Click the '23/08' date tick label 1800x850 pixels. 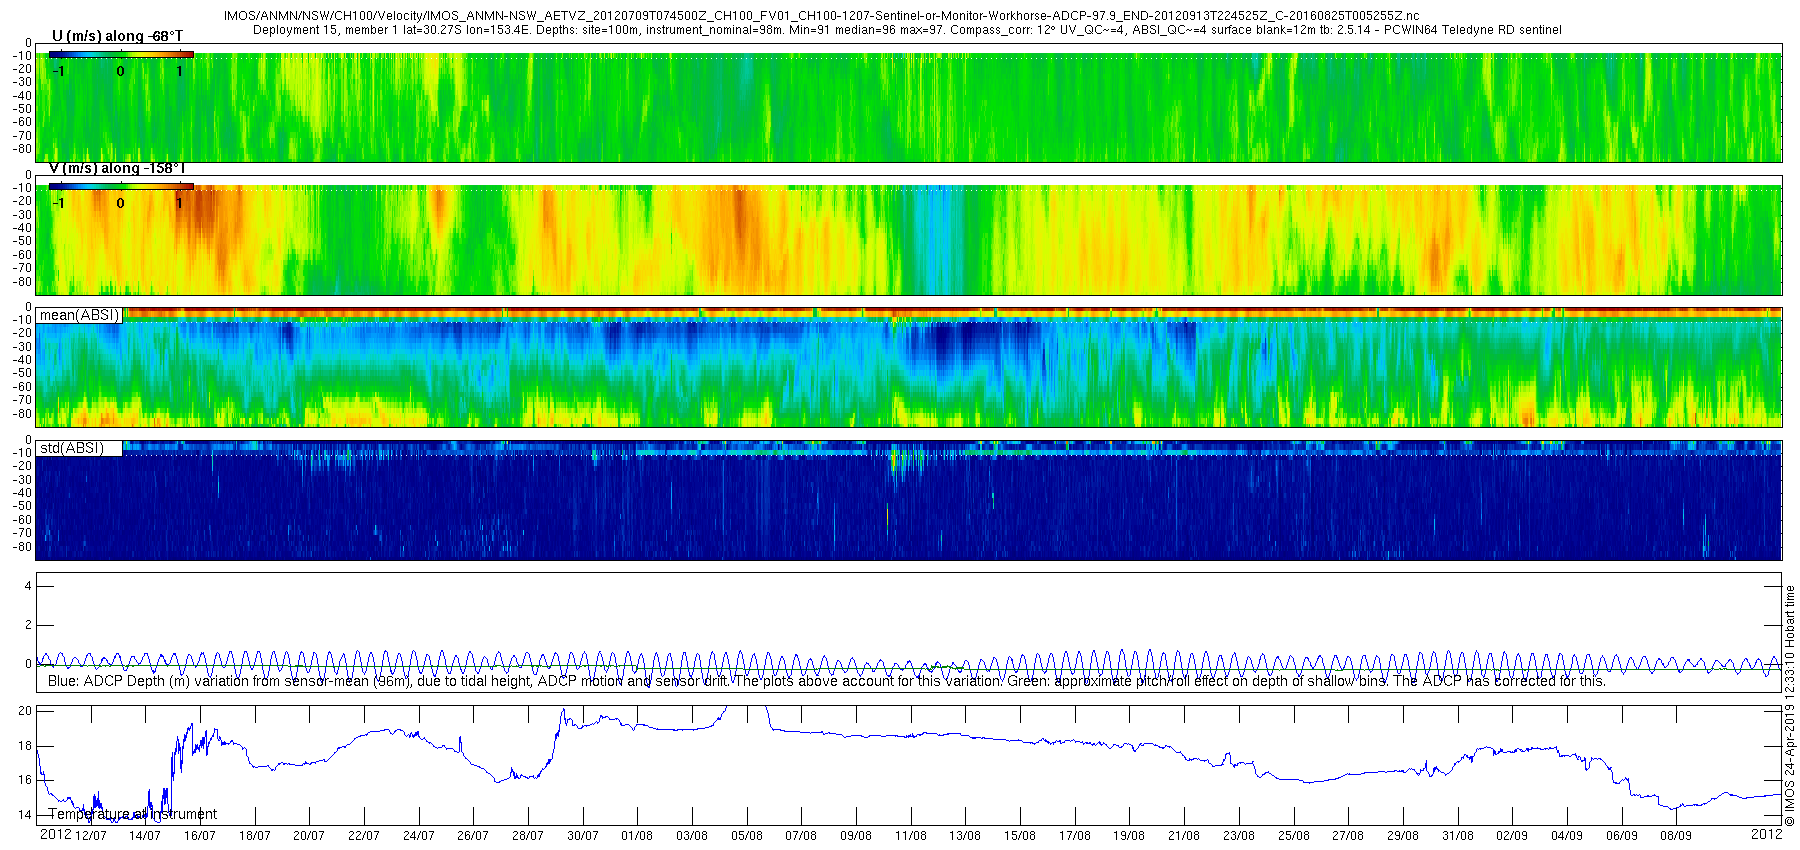(x=1239, y=836)
